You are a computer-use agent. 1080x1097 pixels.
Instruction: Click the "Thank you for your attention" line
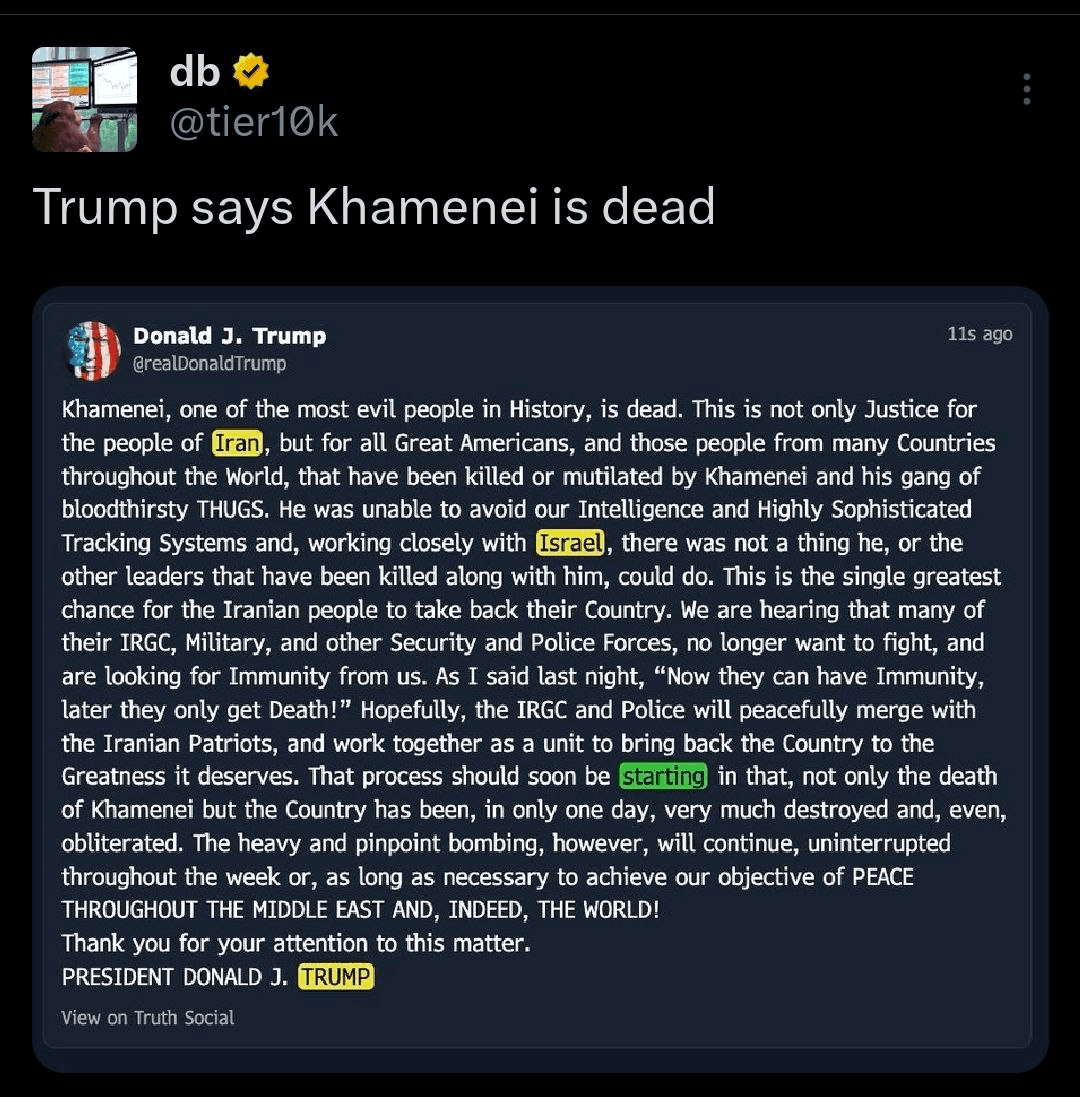click(296, 943)
